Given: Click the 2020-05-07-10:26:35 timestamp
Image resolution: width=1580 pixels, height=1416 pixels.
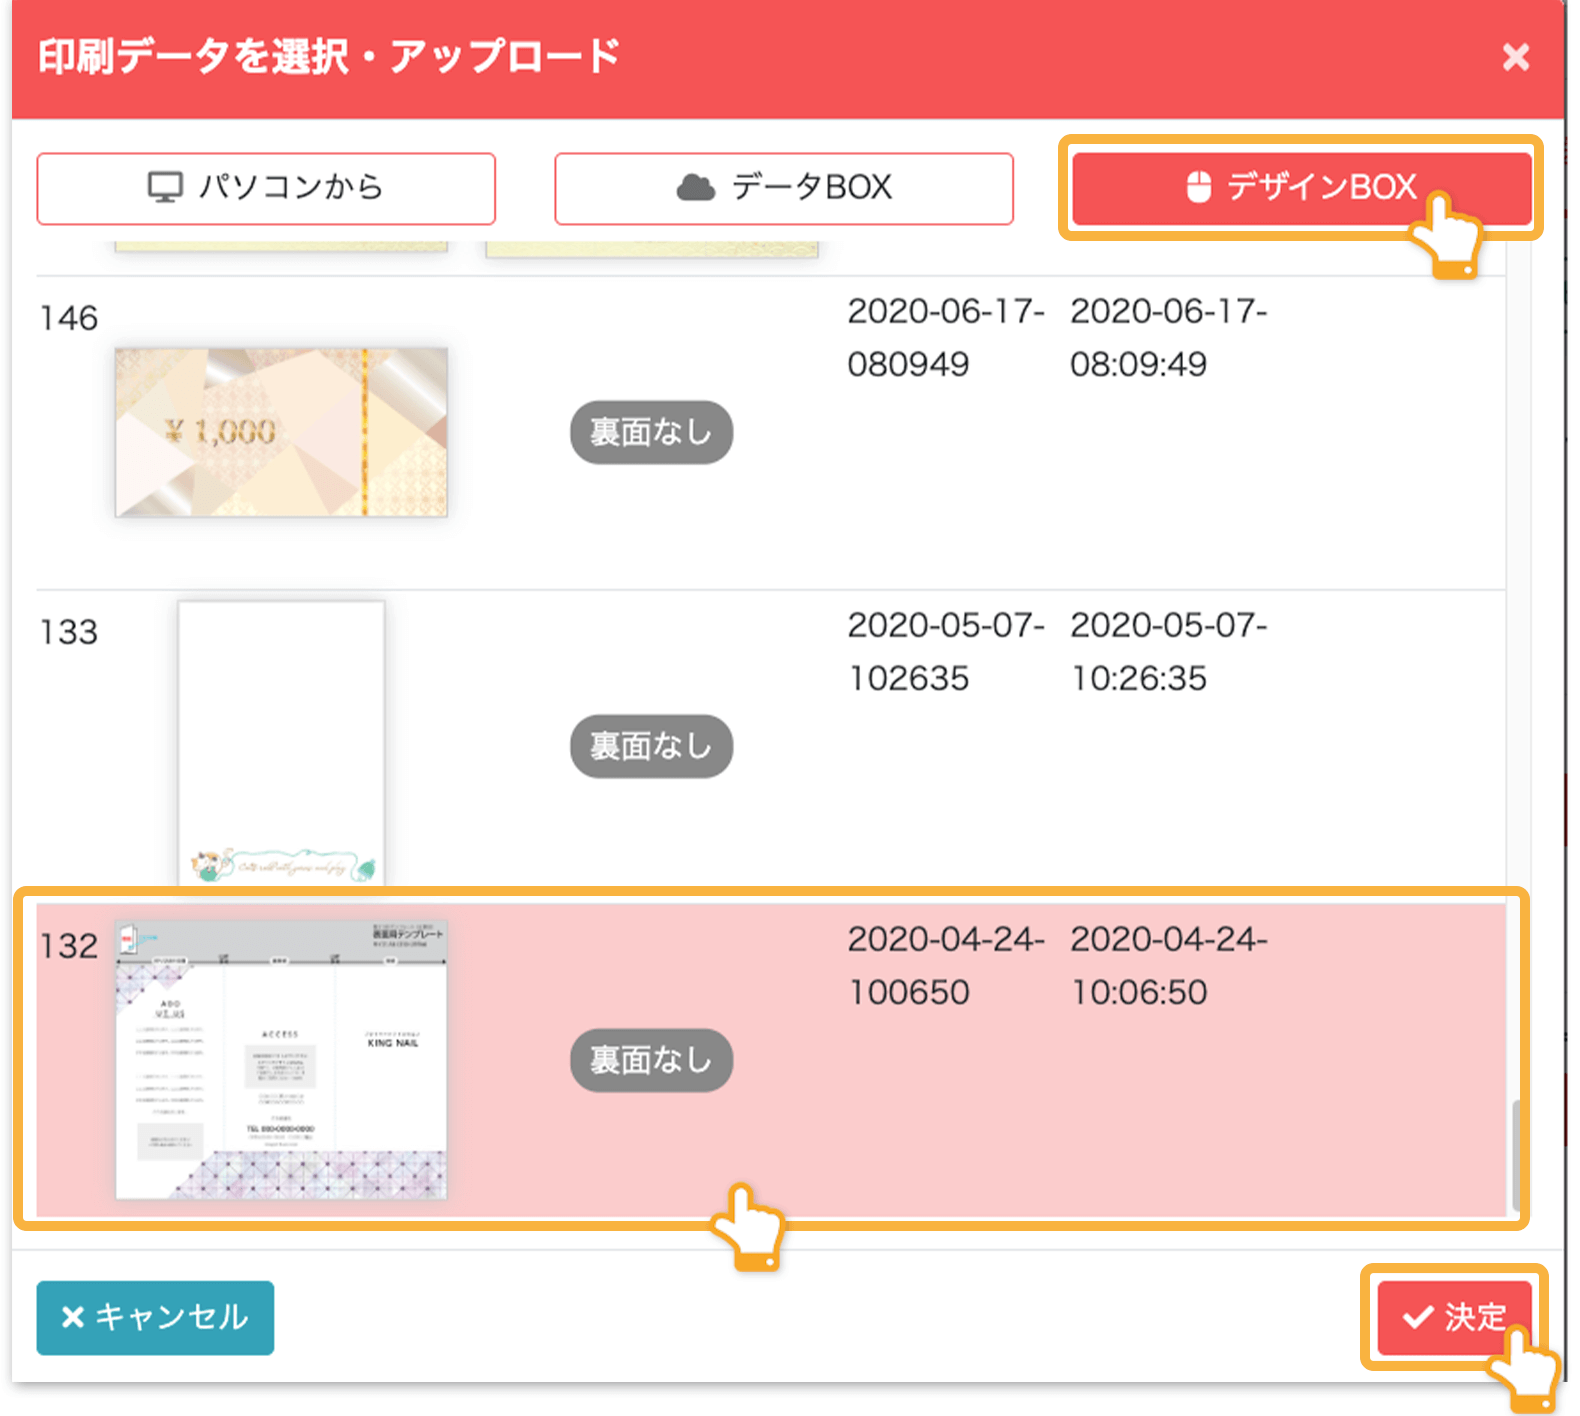Looking at the screenshot, I should click(x=1168, y=652).
